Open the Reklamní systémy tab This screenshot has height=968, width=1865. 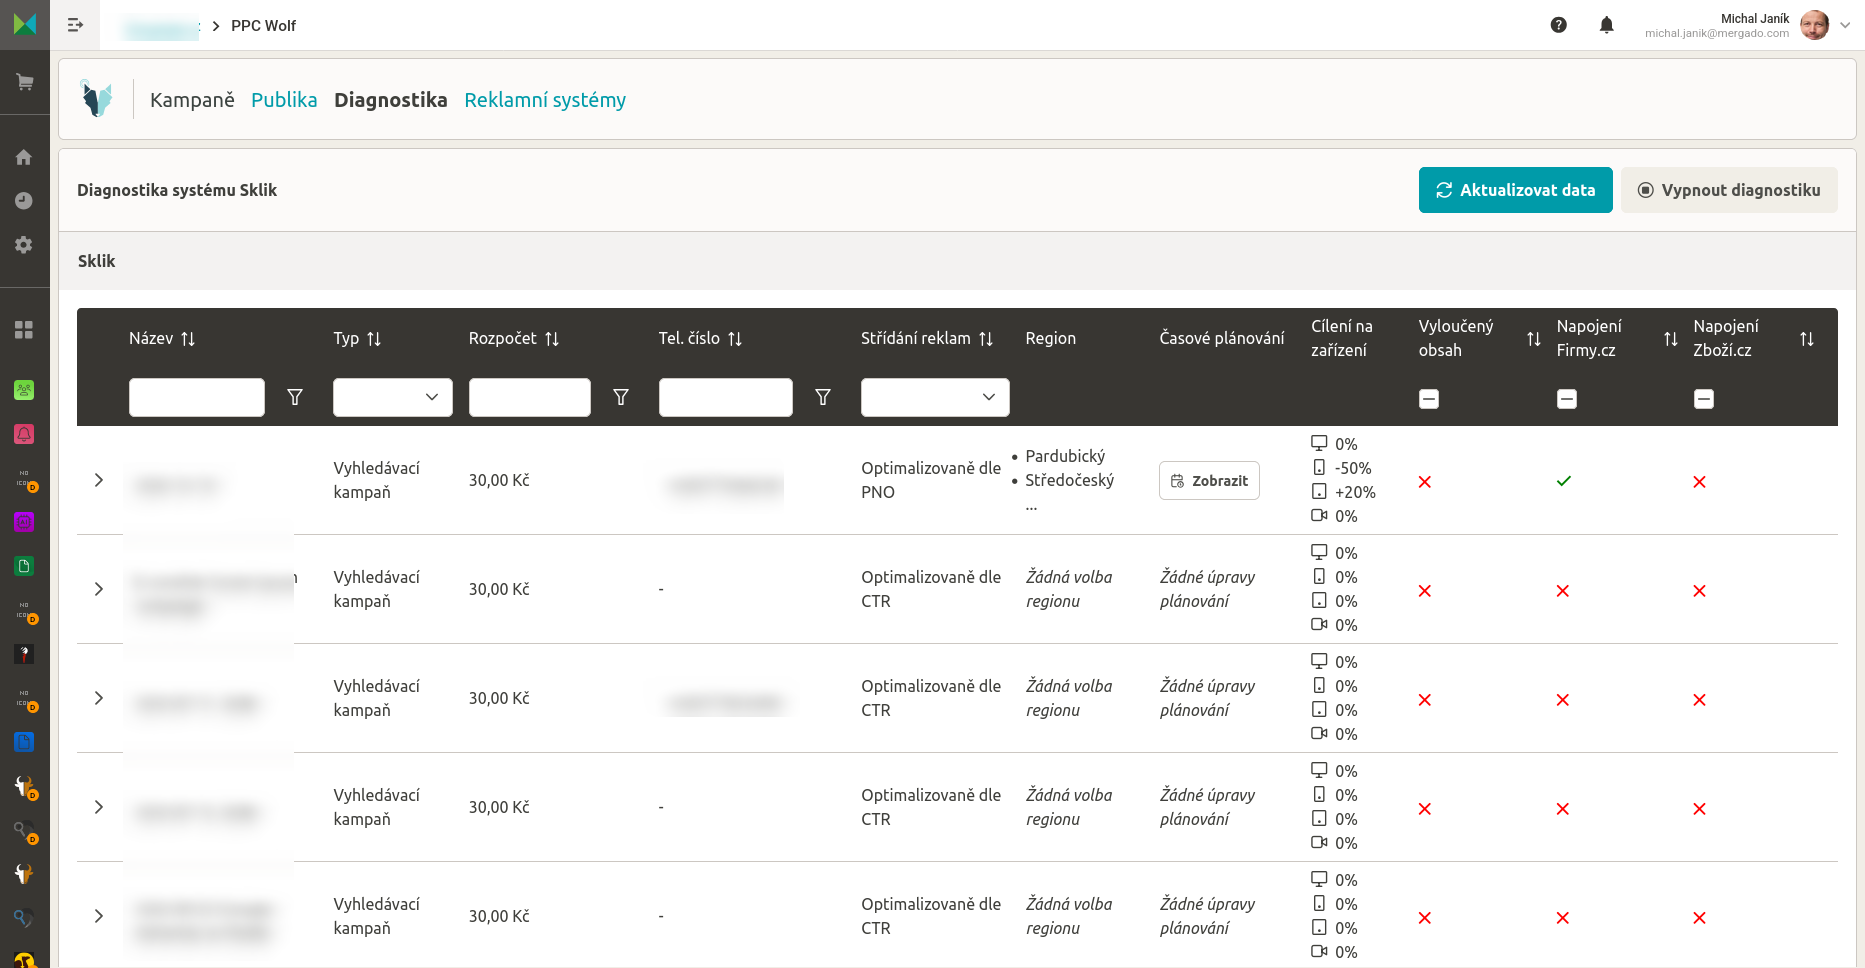click(x=545, y=100)
